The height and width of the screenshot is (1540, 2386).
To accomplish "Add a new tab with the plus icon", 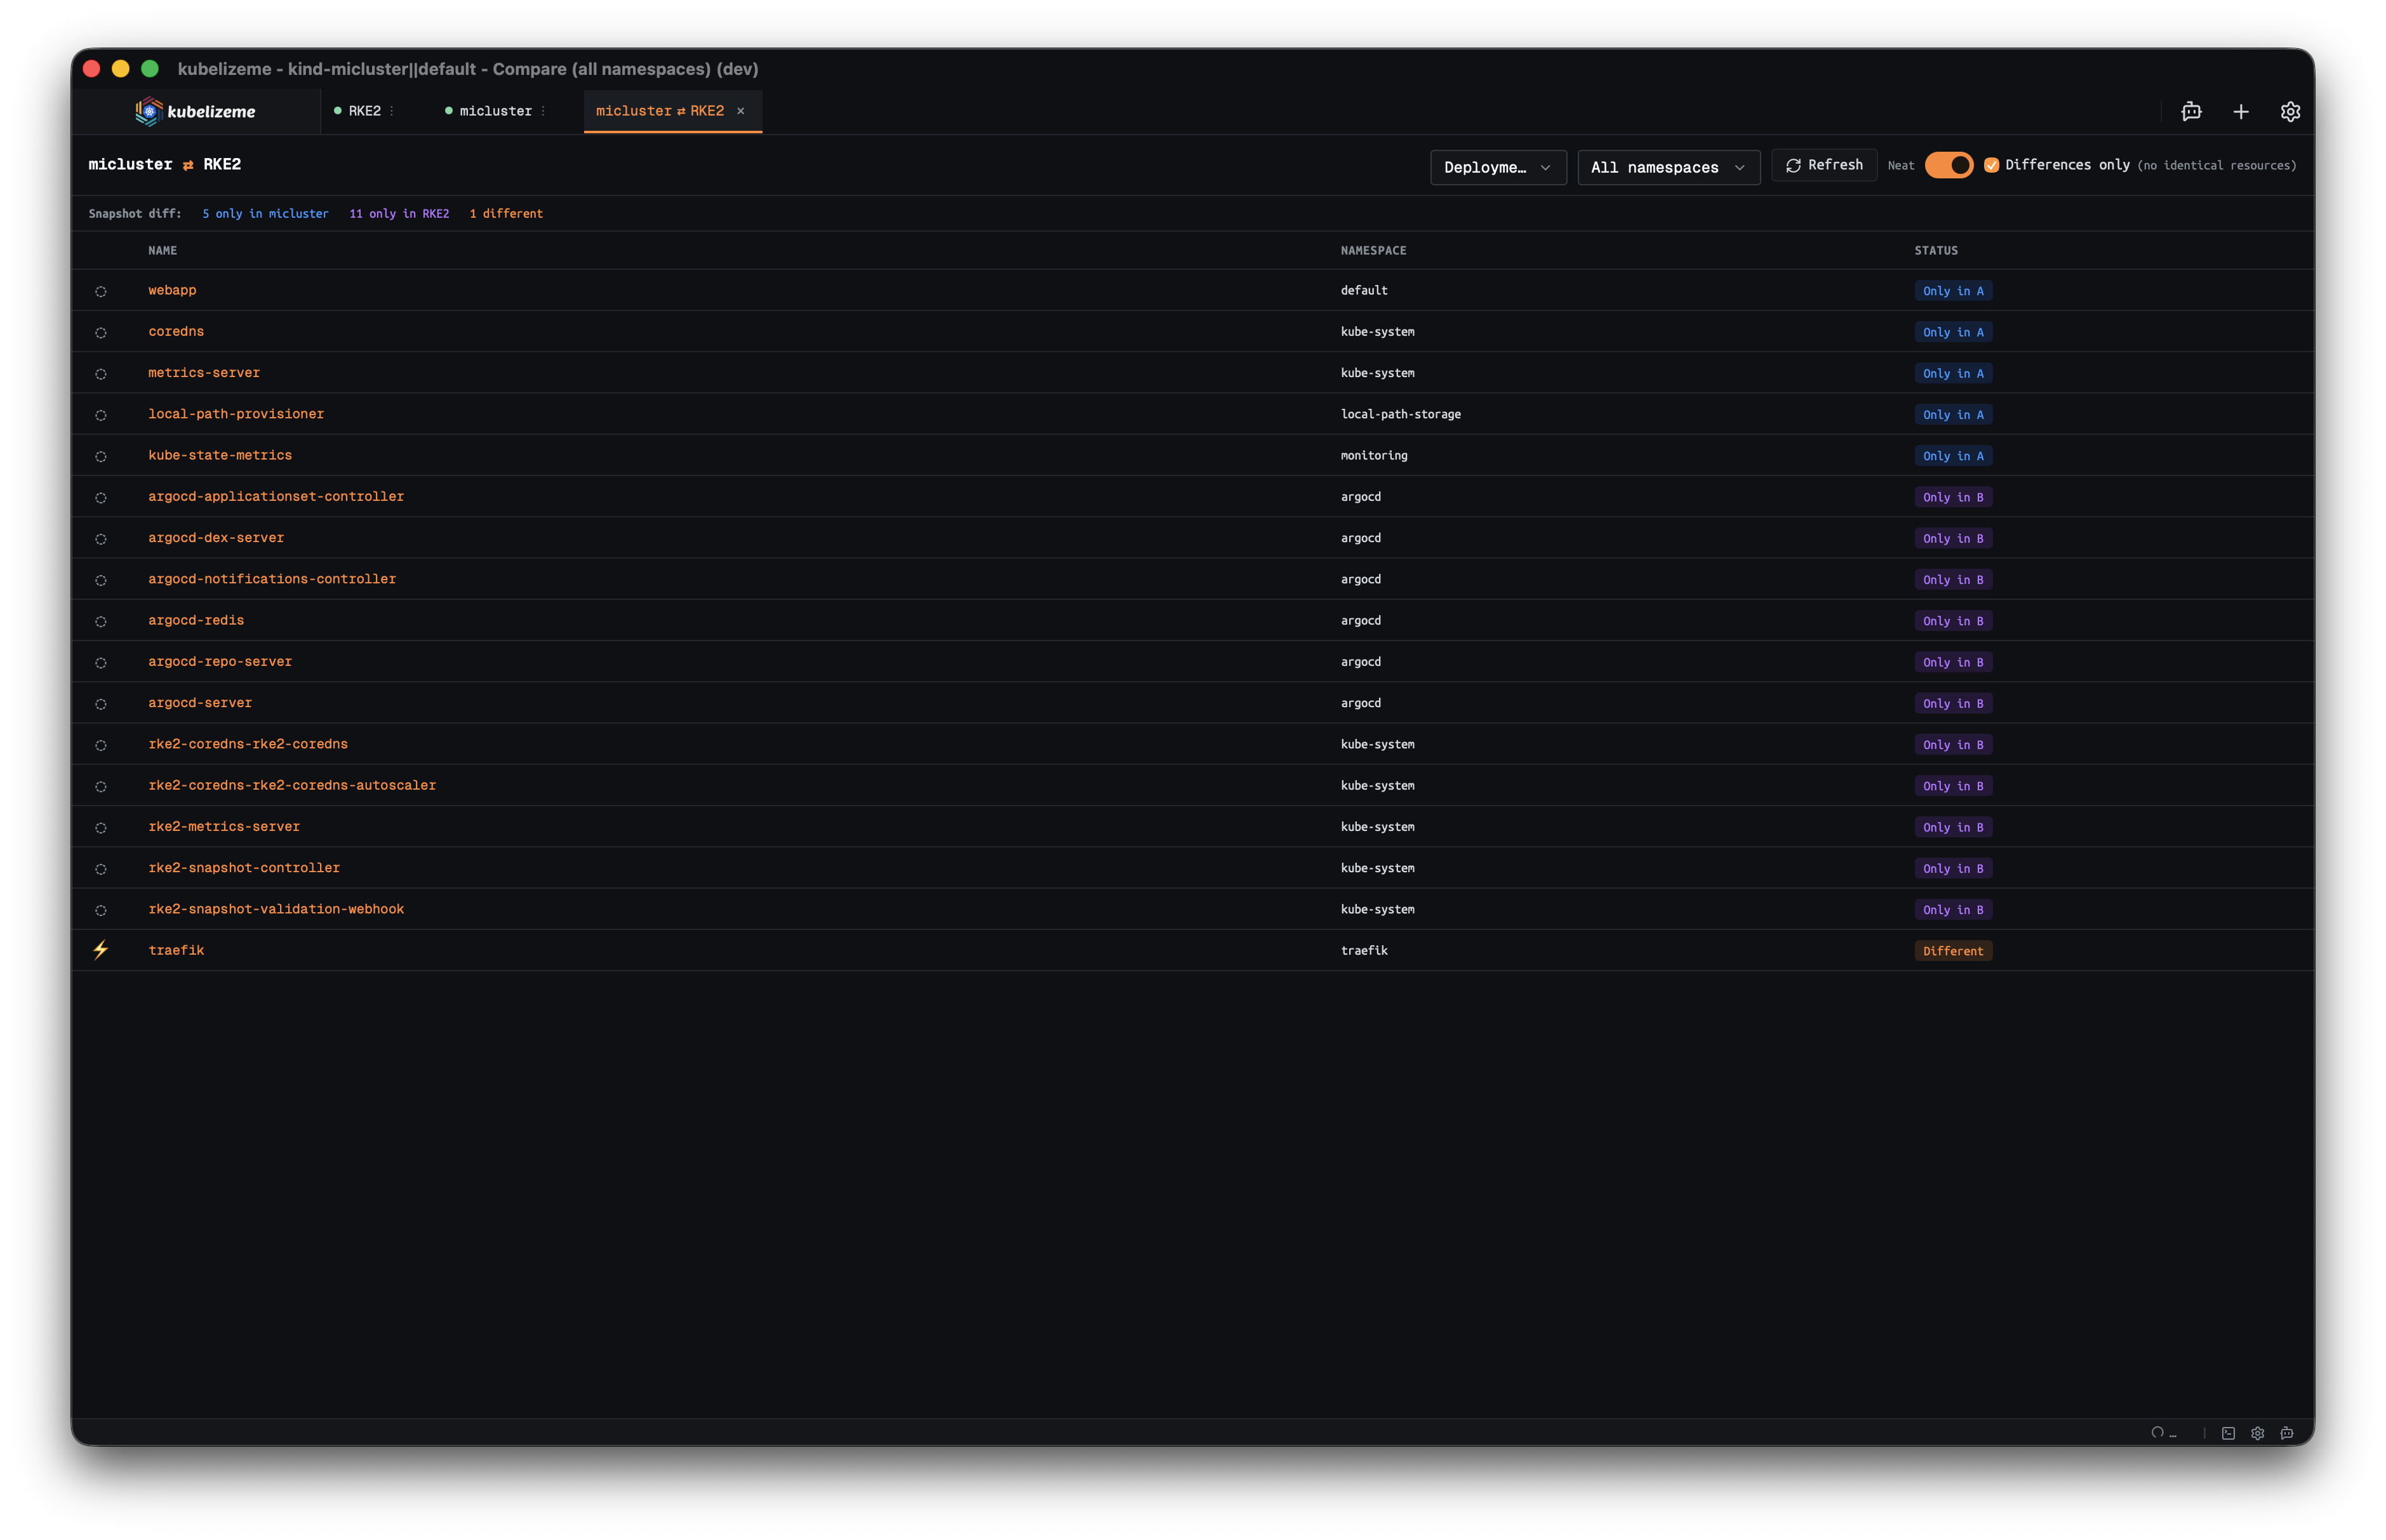I will [2241, 111].
